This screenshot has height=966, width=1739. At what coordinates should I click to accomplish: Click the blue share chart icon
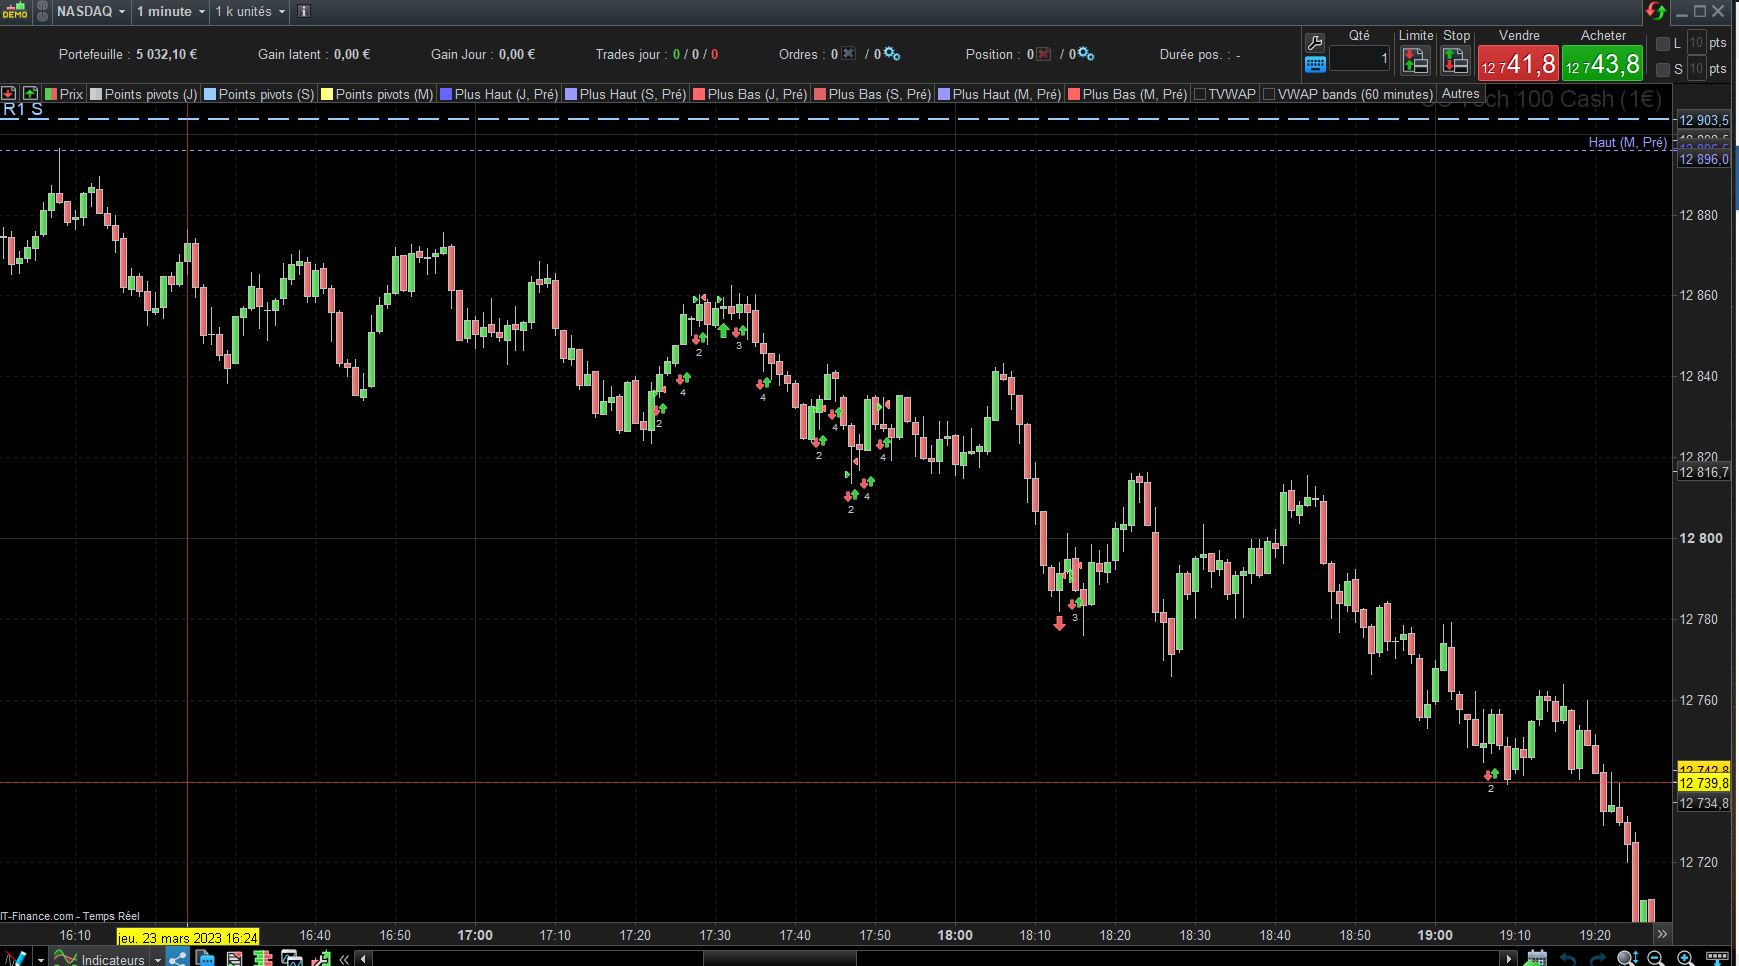point(178,958)
